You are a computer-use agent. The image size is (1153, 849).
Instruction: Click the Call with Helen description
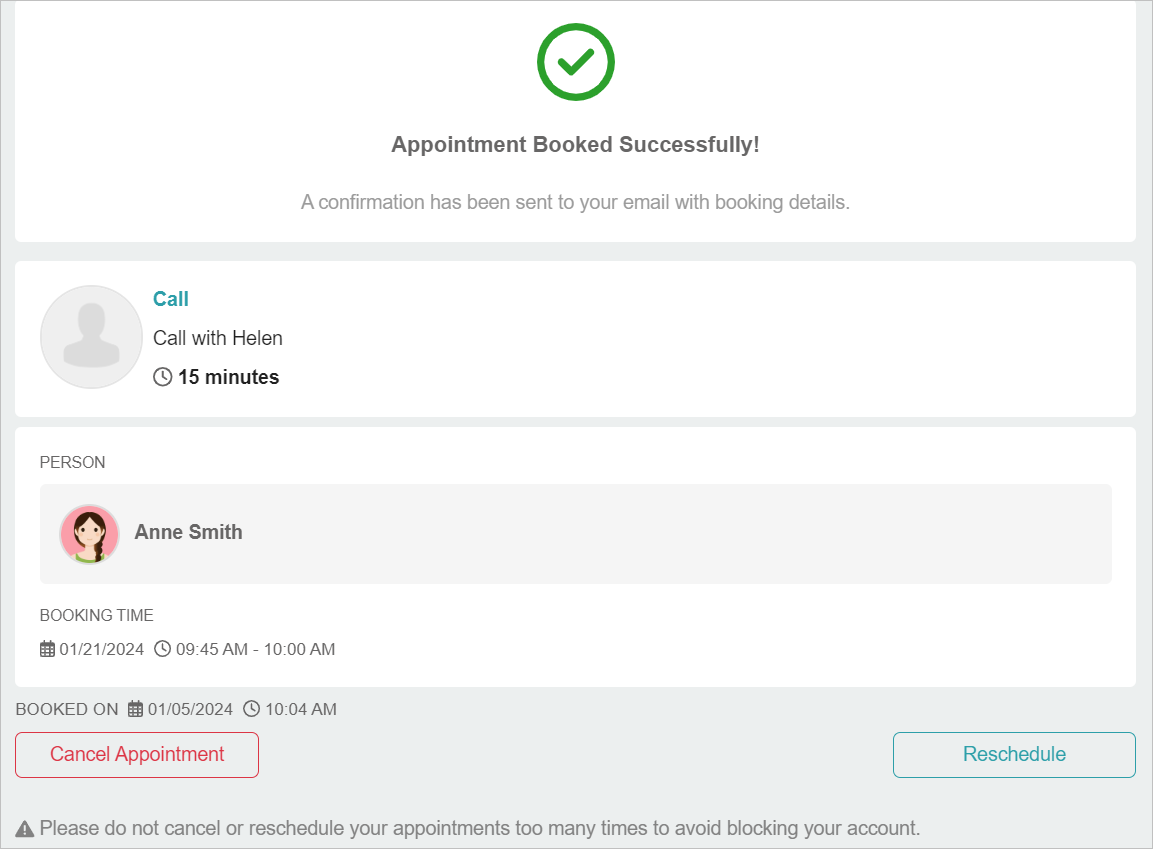pyautogui.click(x=218, y=338)
